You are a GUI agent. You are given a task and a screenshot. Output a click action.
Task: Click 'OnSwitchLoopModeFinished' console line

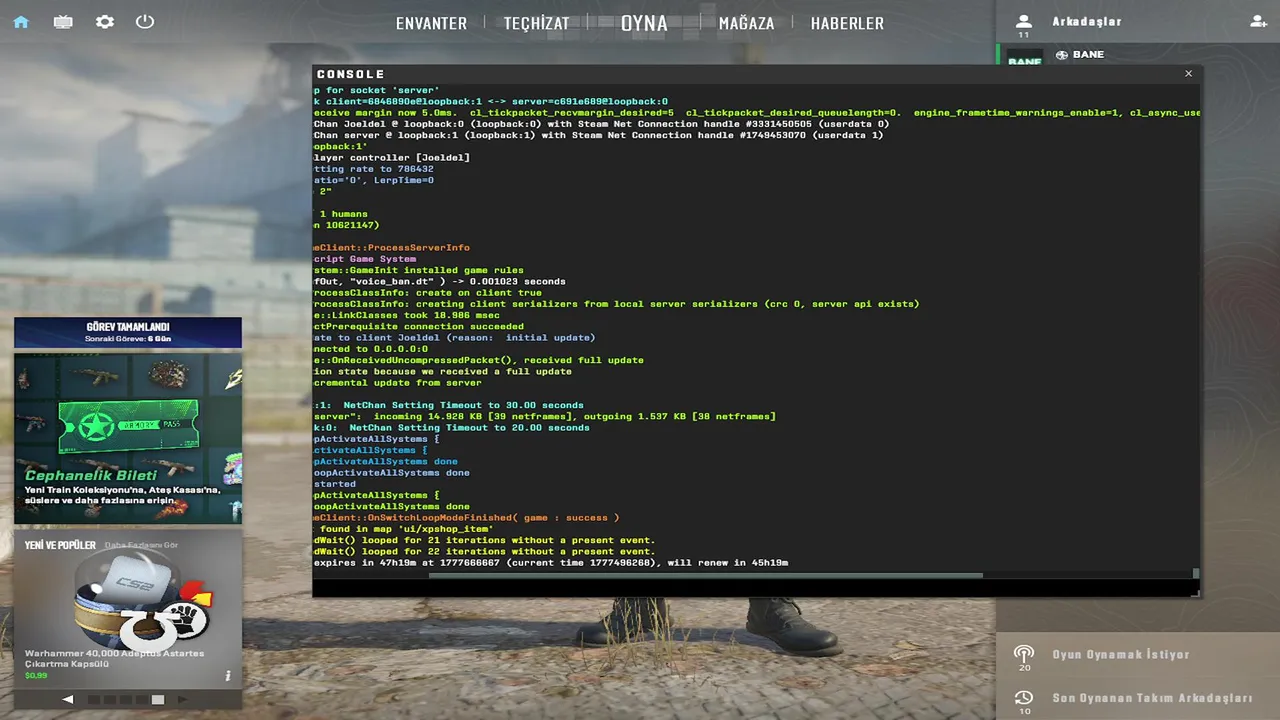coord(466,518)
